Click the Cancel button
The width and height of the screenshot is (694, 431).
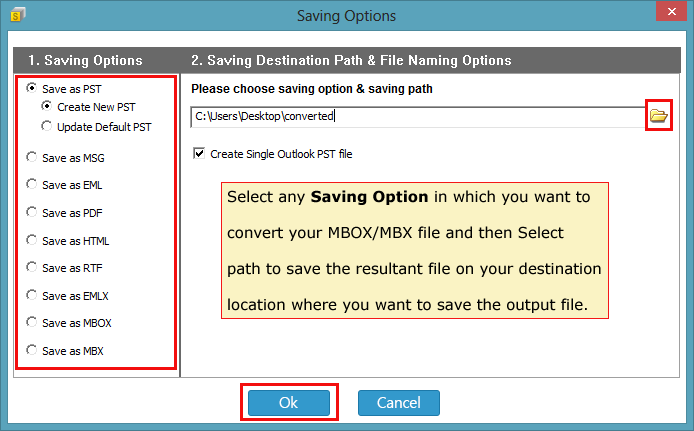click(x=399, y=403)
